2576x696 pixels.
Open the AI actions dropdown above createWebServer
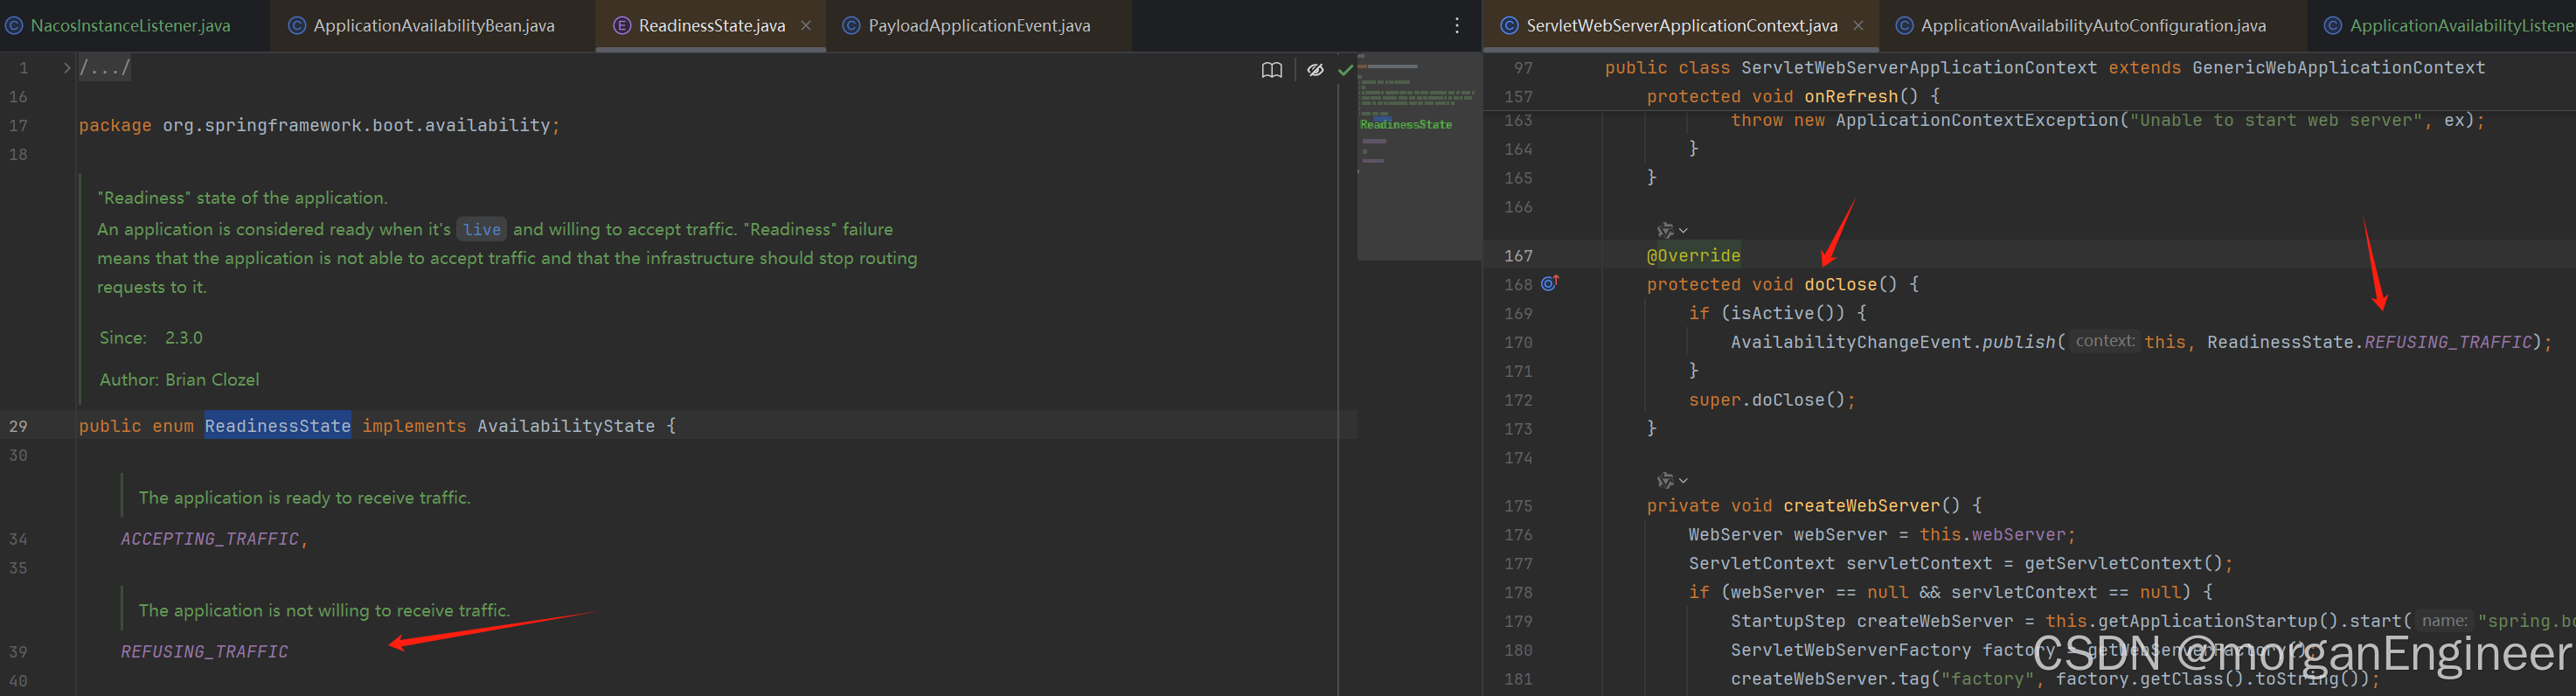tap(1671, 481)
